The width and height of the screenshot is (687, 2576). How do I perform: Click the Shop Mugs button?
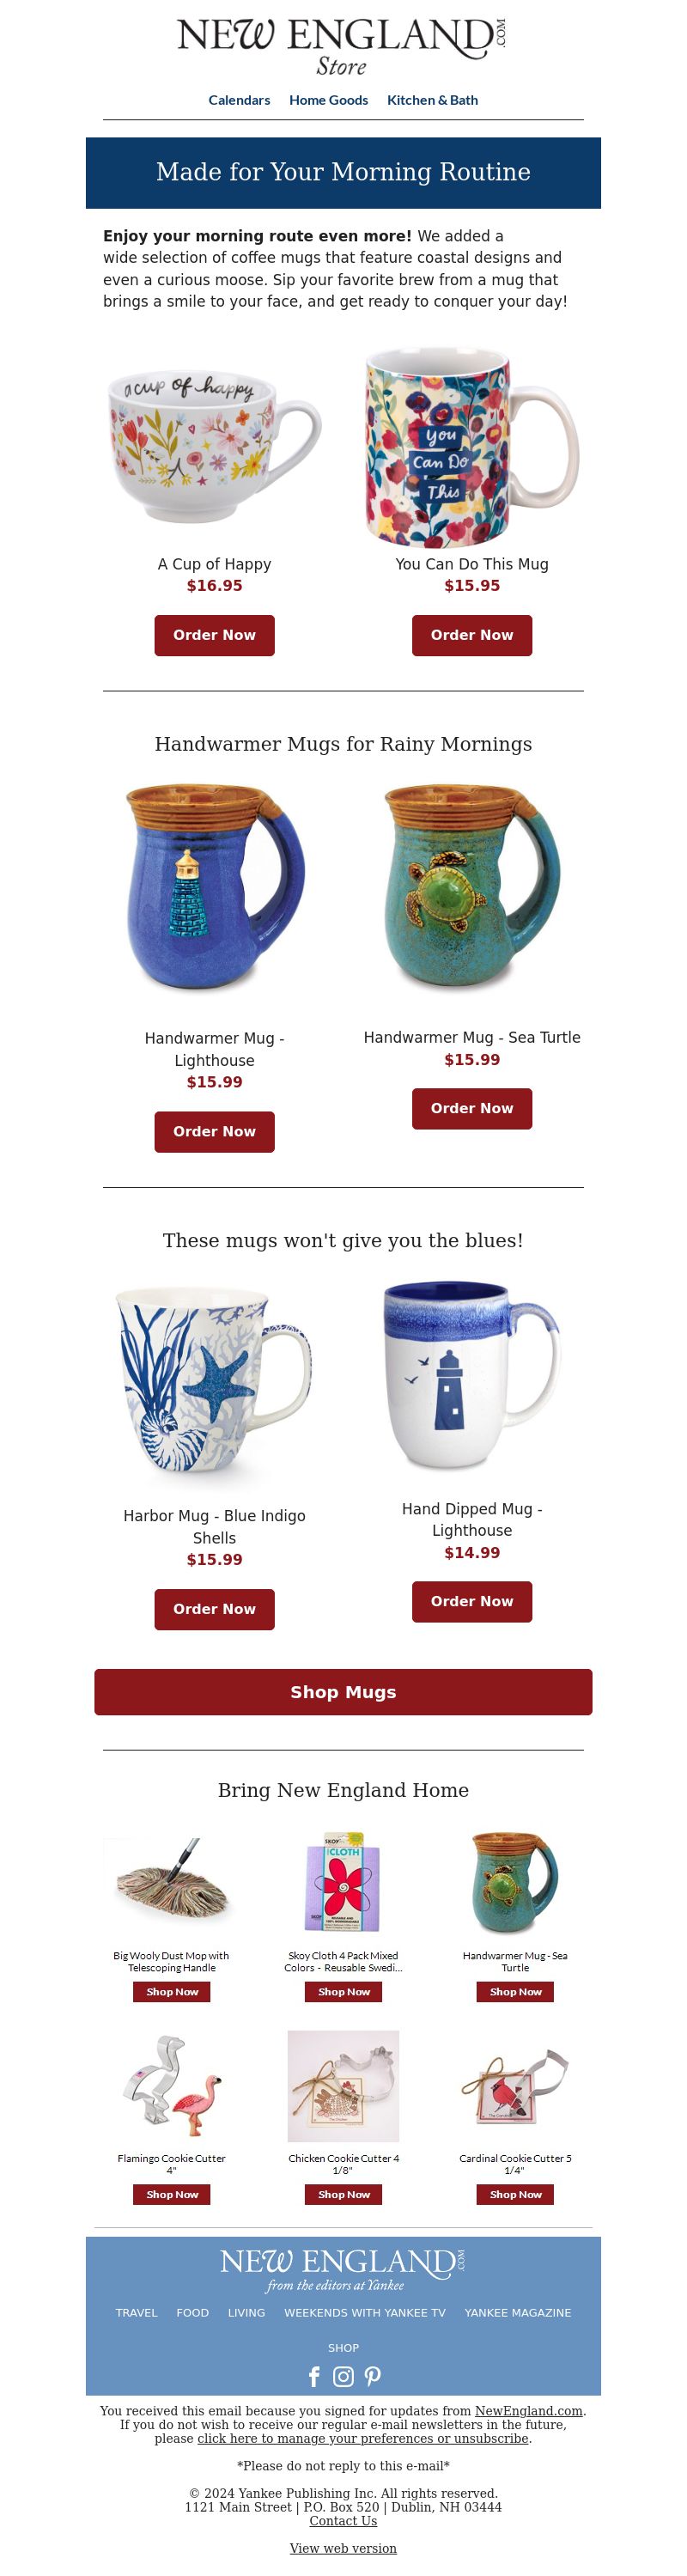click(x=343, y=1692)
